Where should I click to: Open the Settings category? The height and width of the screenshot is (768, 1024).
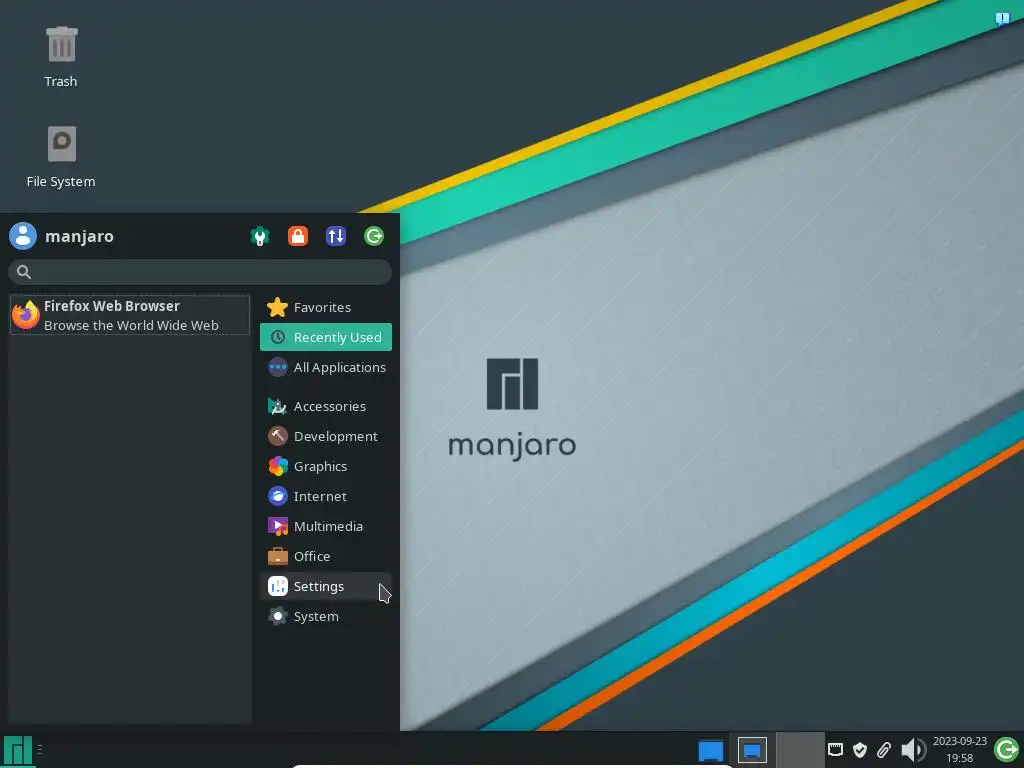point(326,586)
